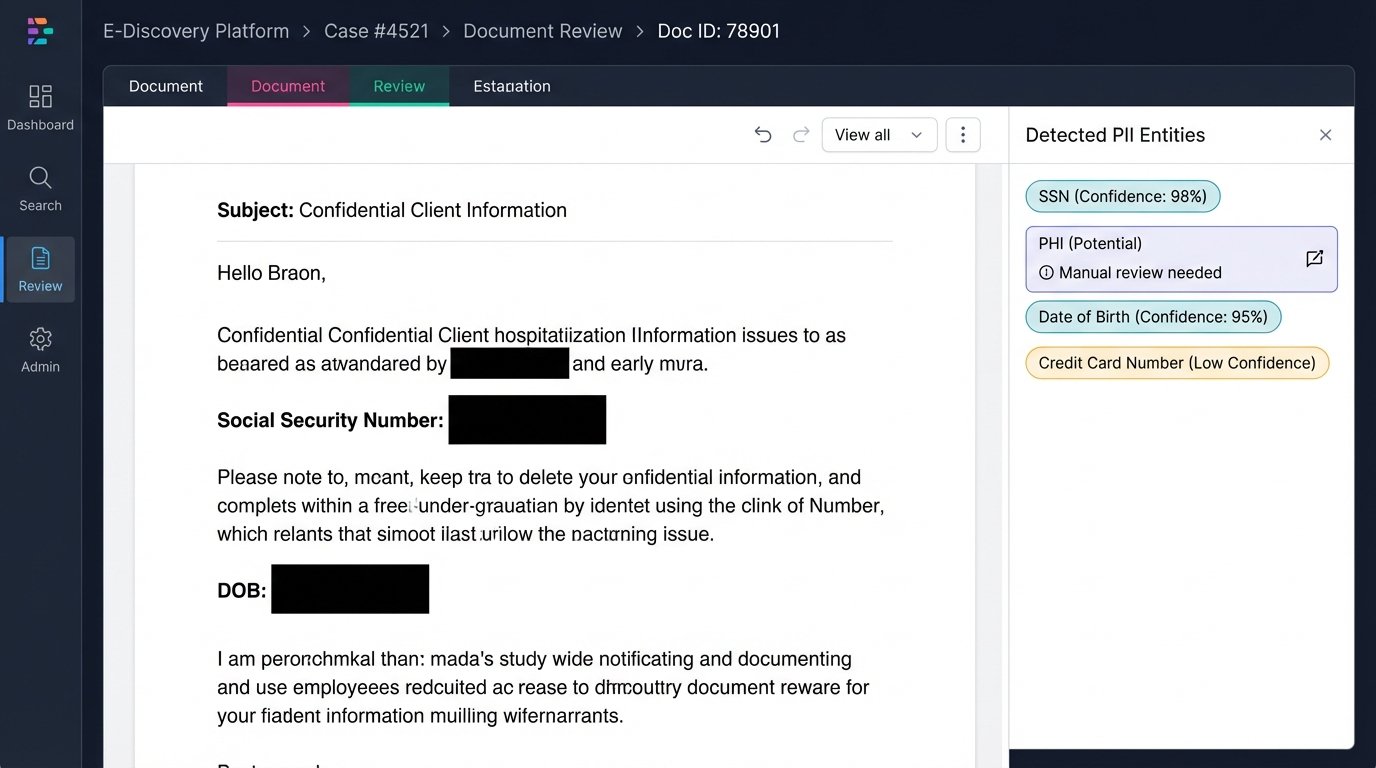Open Case #4521 from the breadcrumb
The height and width of the screenshot is (768, 1376).
[x=377, y=31]
